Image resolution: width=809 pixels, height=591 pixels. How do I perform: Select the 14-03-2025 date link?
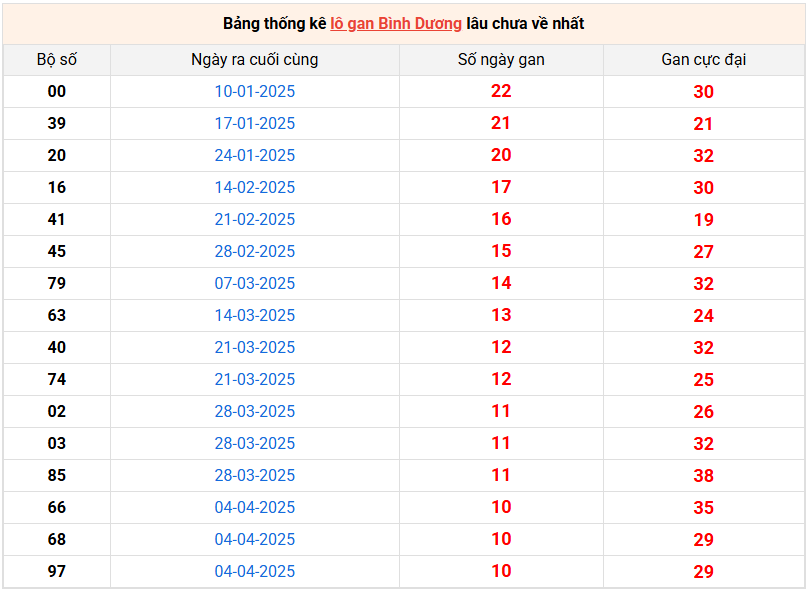point(255,315)
